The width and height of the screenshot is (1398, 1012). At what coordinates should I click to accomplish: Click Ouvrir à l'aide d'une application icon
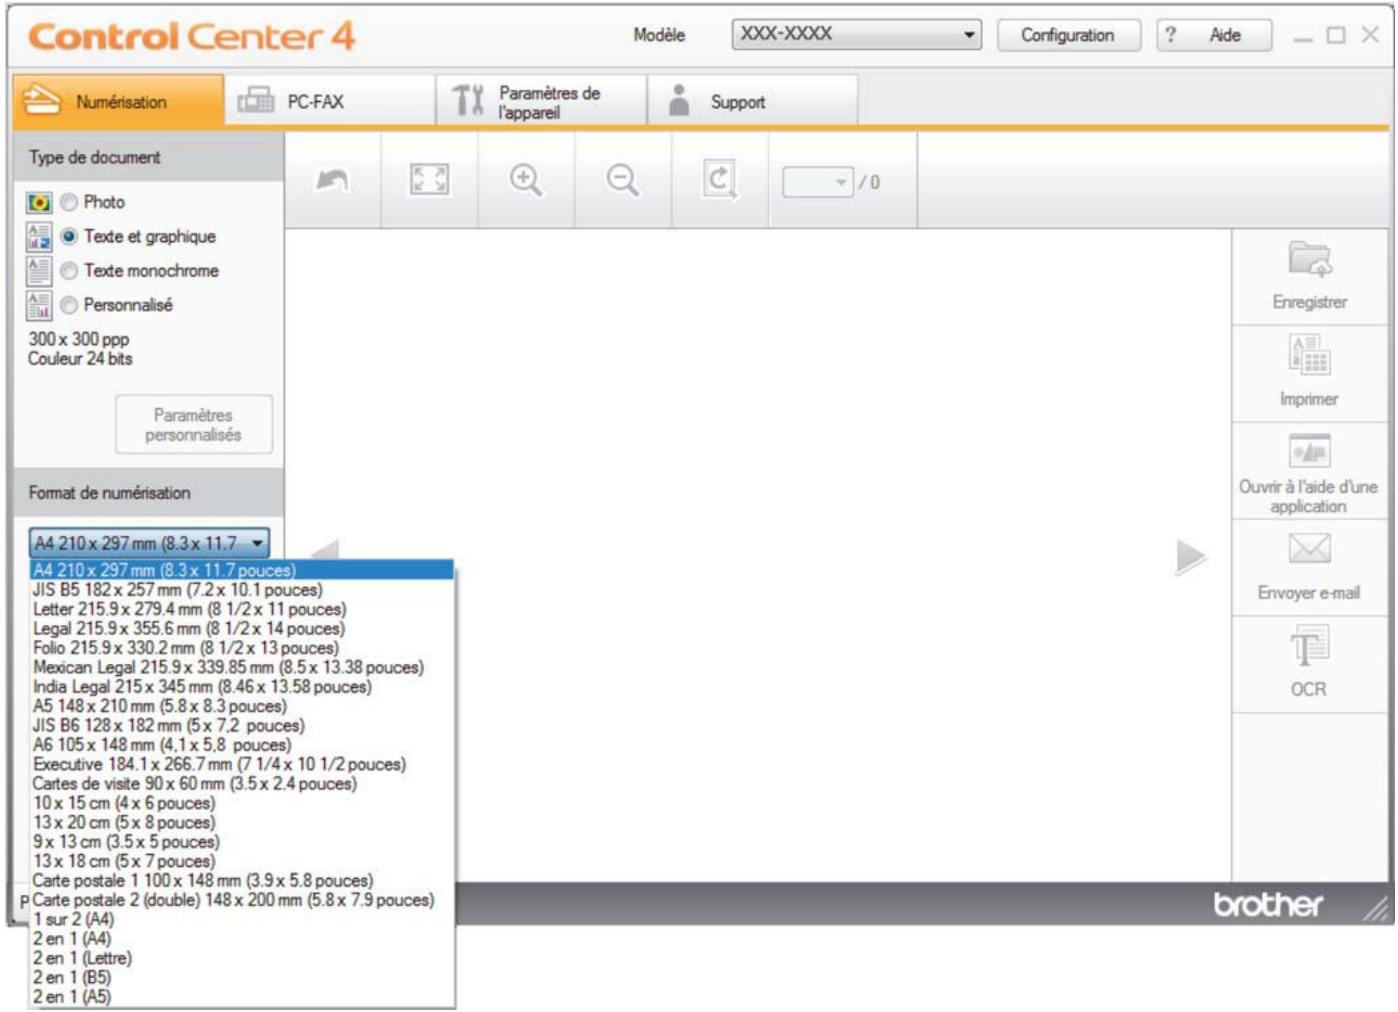[1309, 451]
